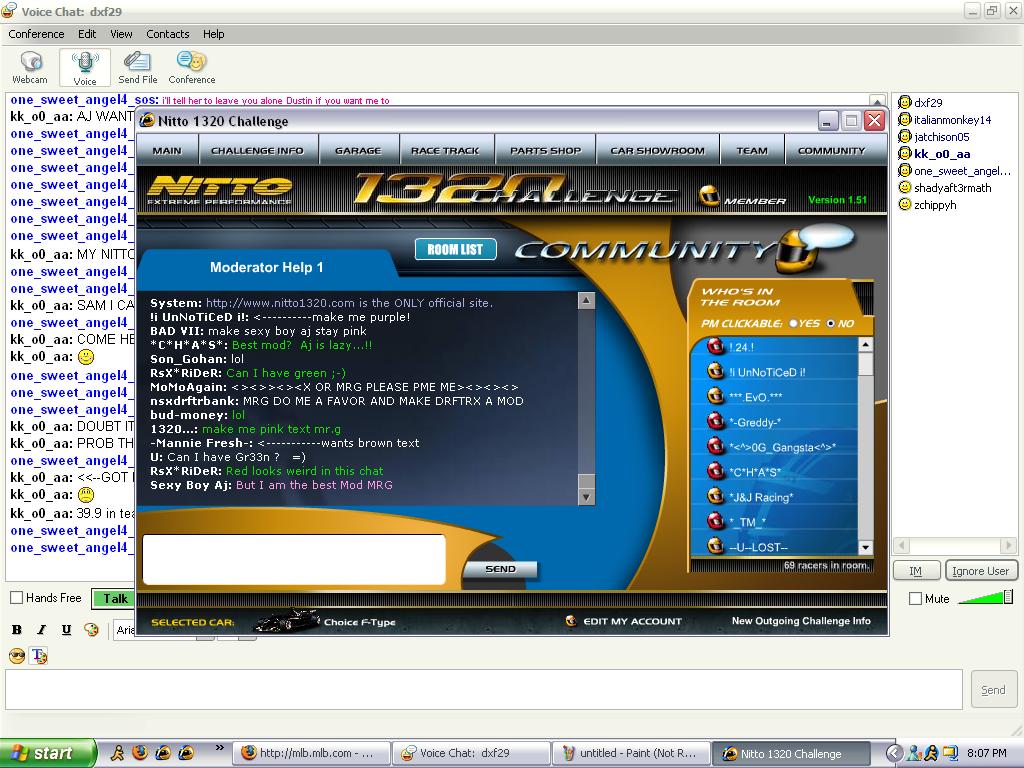Click the helmet icon next to *-Greddy-*
Image resolution: width=1024 pixels, height=768 pixels.
[x=716, y=421]
